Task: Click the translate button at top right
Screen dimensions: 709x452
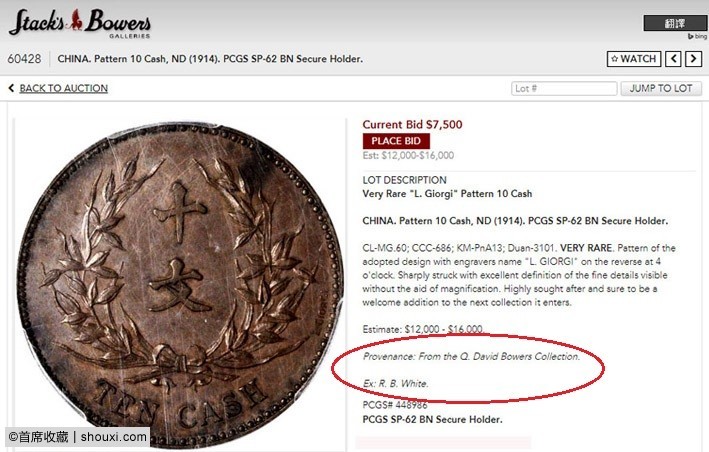Action: coord(675,24)
